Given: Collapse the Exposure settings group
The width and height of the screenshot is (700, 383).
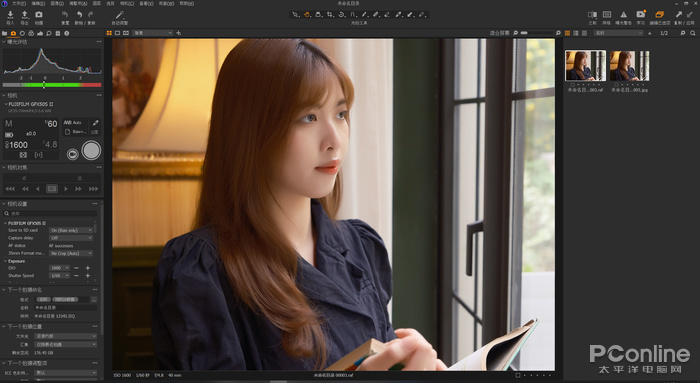Looking at the screenshot, I should pos(5,261).
